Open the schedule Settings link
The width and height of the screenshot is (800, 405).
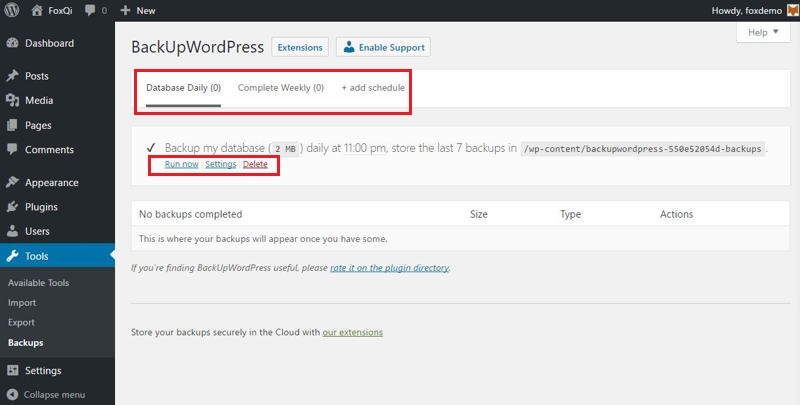(220, 164)
